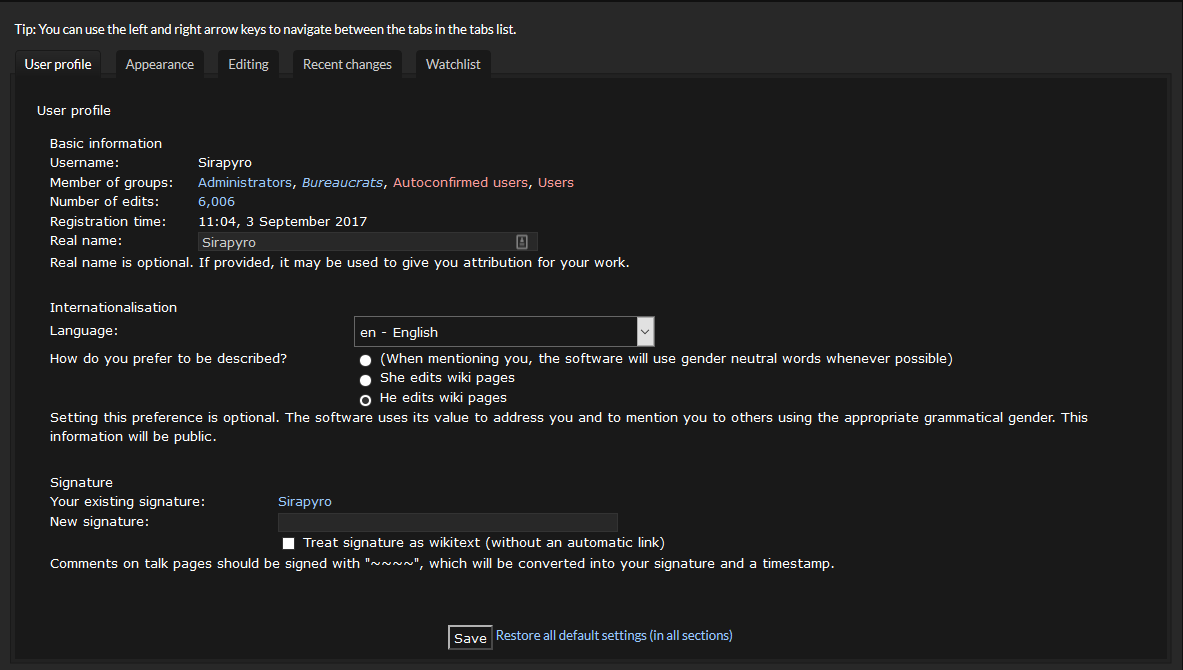This screenshot has width=1183, height=670.
Task: Open the Language dropdown arrow
Action: [x=645, y=331]
